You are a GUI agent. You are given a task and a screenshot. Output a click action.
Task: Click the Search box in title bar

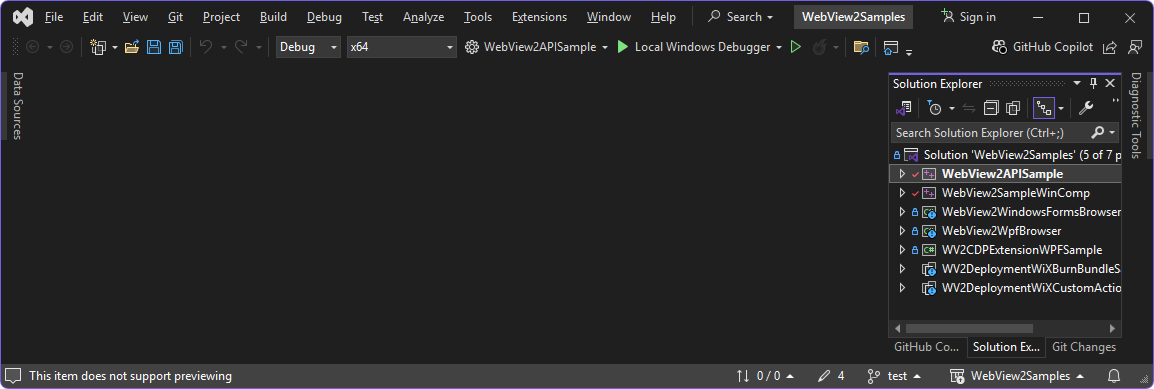point(740,17)
